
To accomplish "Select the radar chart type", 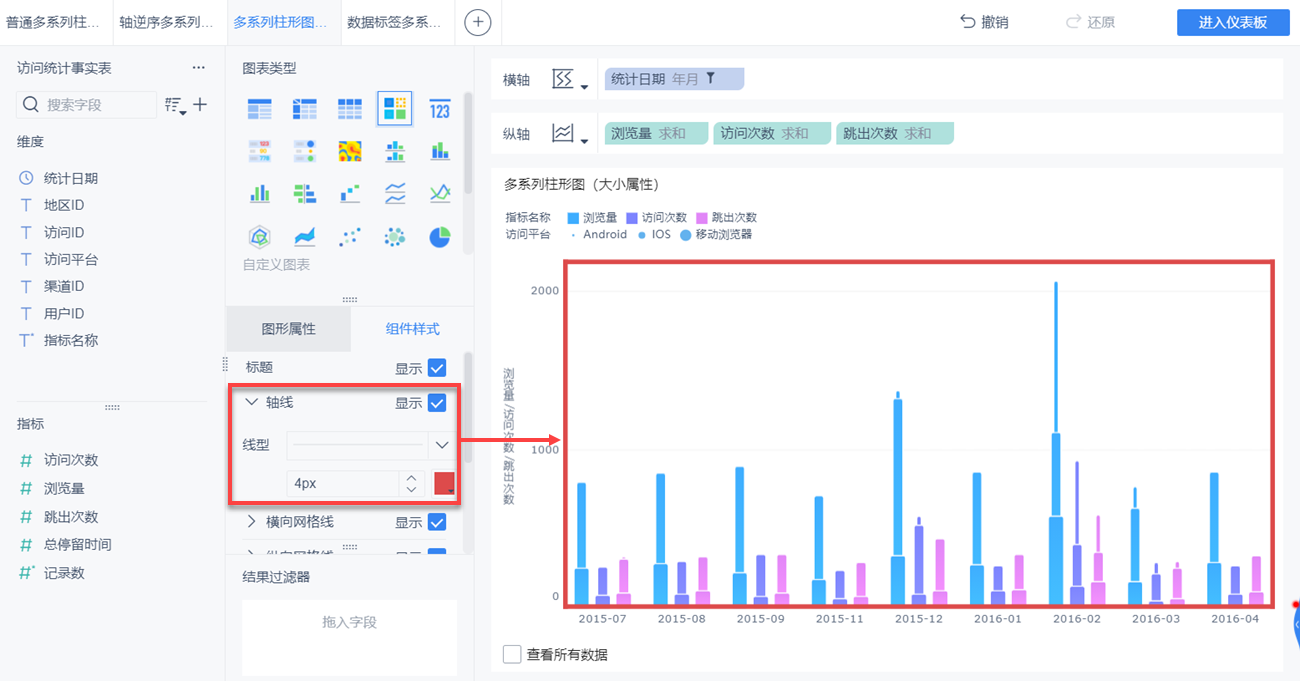I will [x=260, y=237].
